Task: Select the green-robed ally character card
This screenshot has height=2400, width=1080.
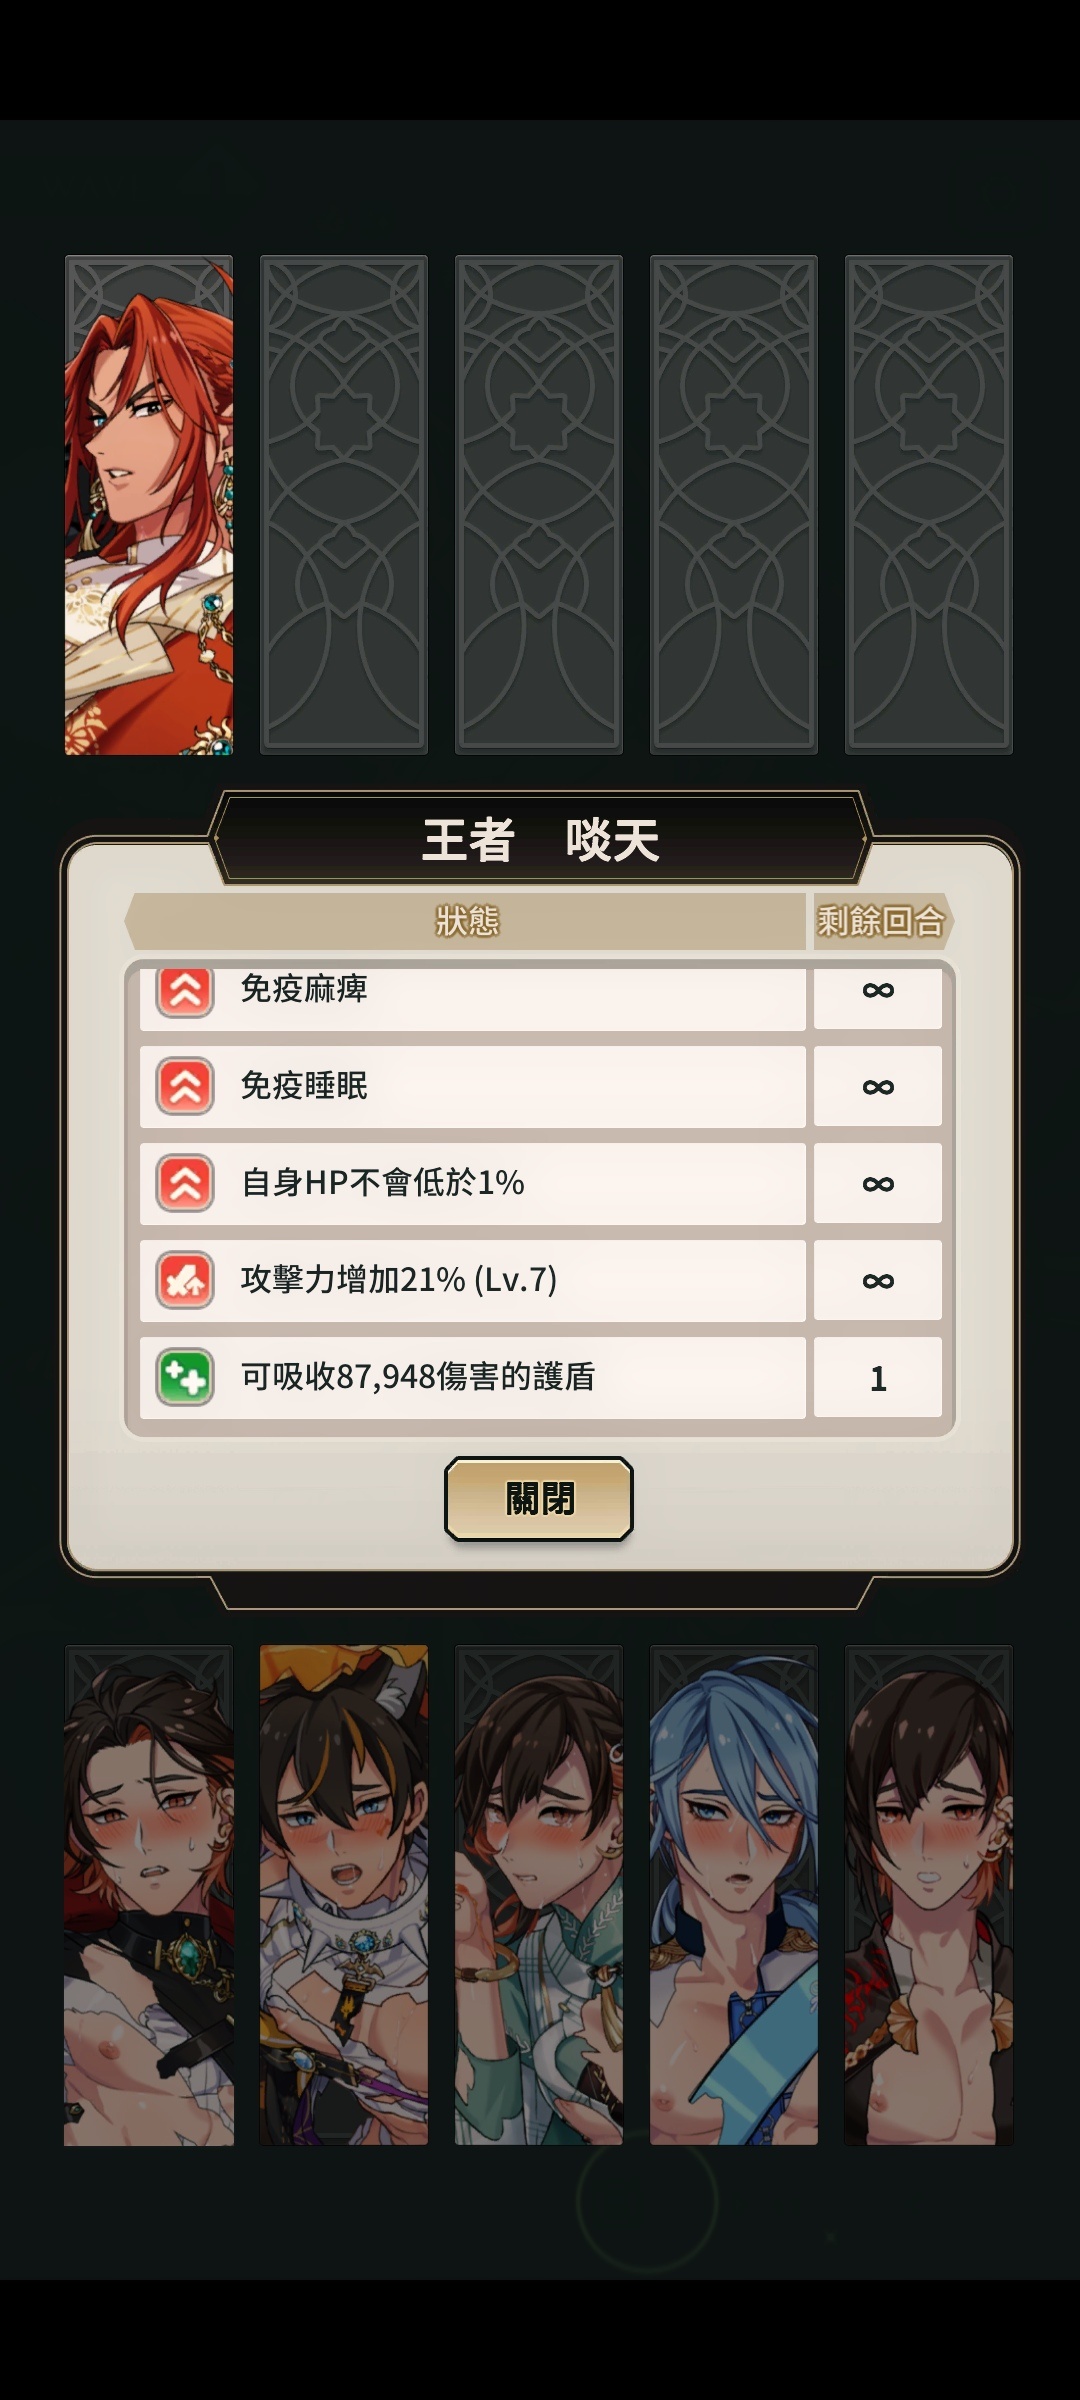Action: click(x=539, y=1895)
